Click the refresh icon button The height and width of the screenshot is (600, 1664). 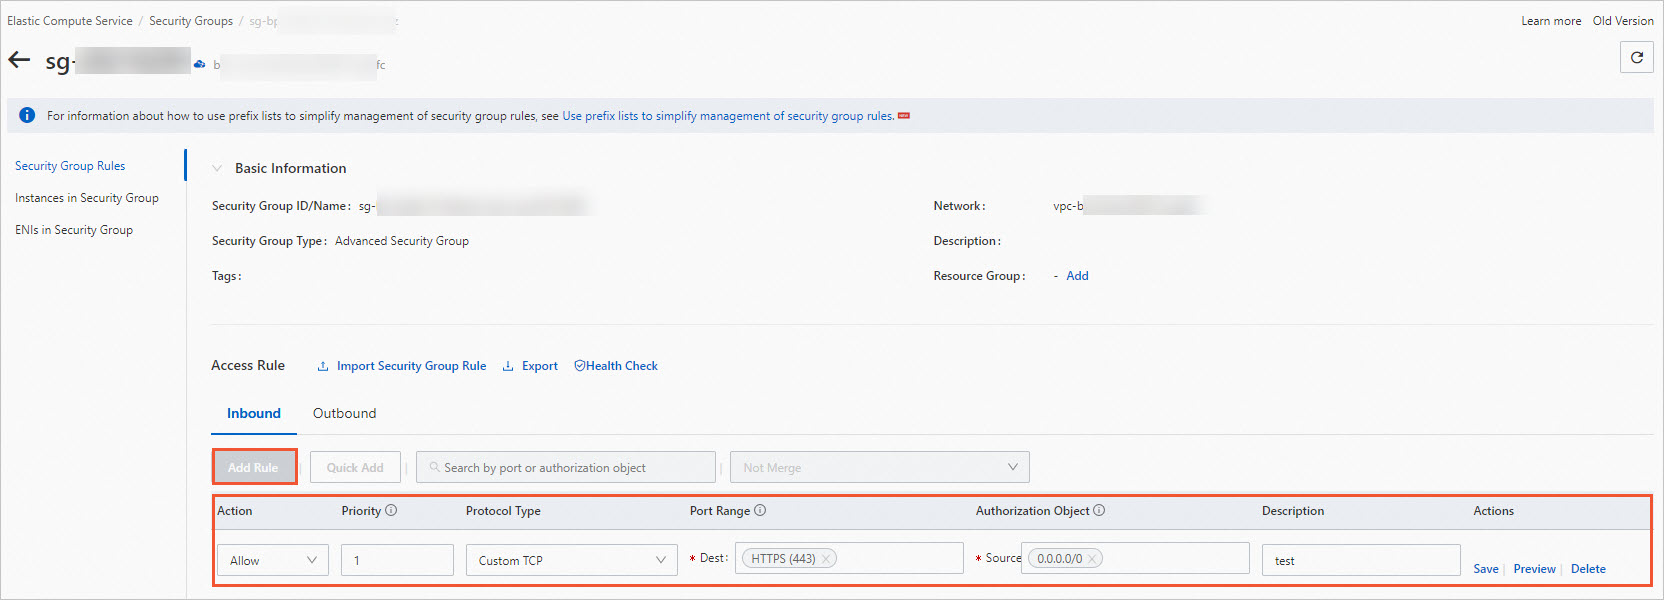pyautogui.click(x=1637, y=58)
